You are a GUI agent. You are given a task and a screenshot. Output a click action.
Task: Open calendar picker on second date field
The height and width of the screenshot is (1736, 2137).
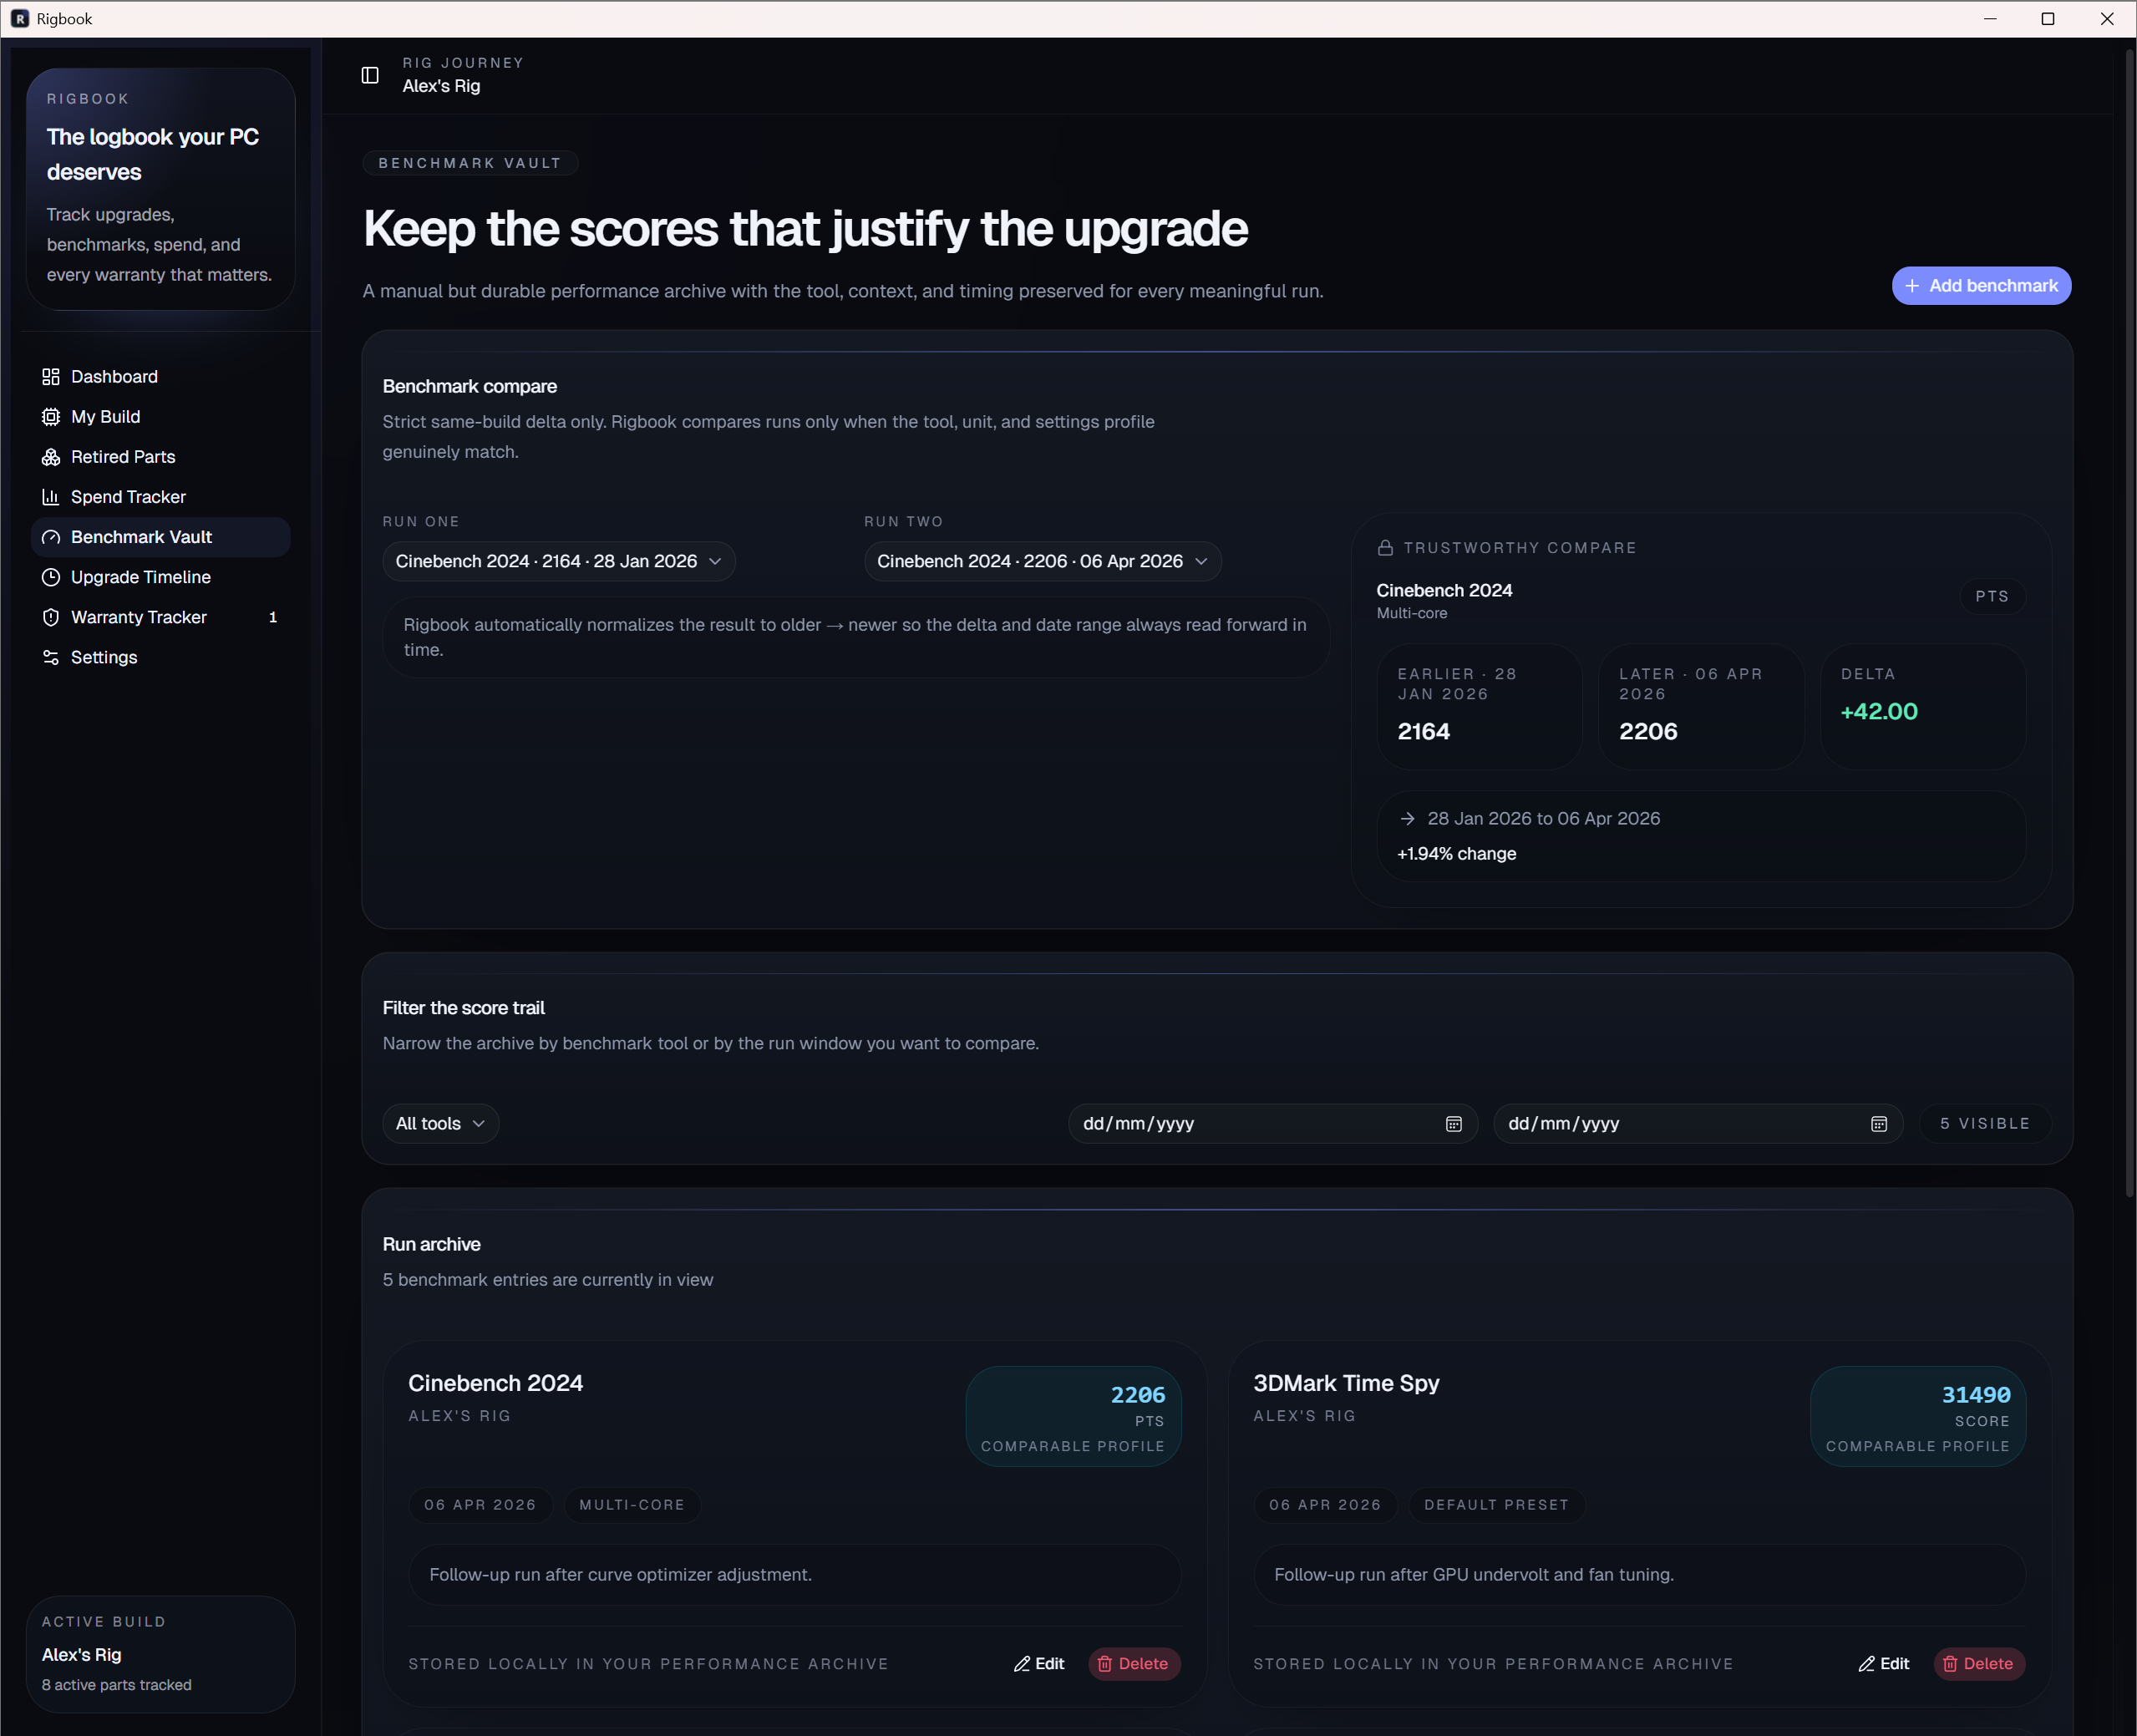click(x=1878, y=1124)
